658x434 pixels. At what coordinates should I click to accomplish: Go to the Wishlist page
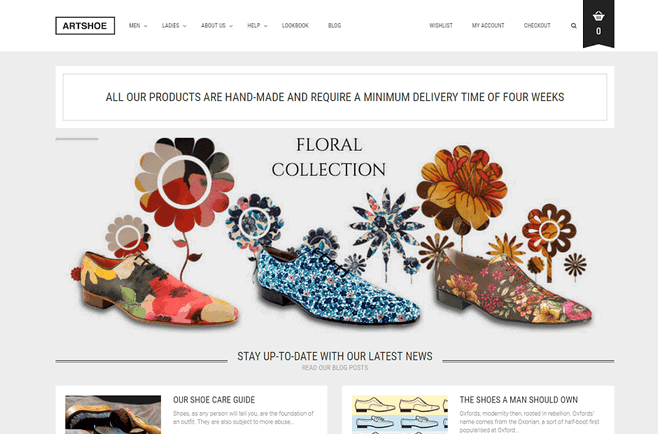(441, 26)
